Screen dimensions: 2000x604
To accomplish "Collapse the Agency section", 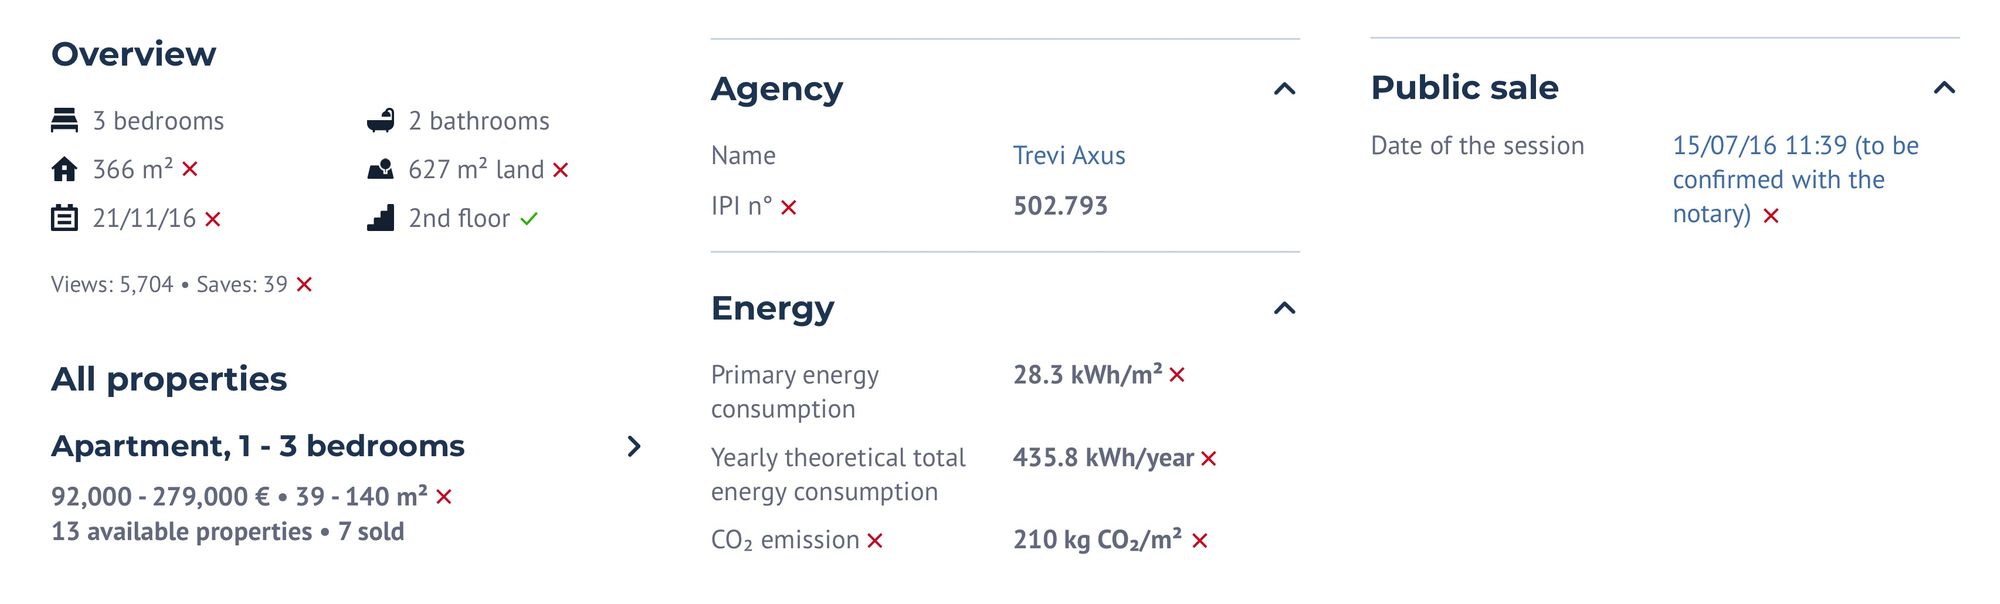I will (x=1285, y=89).
